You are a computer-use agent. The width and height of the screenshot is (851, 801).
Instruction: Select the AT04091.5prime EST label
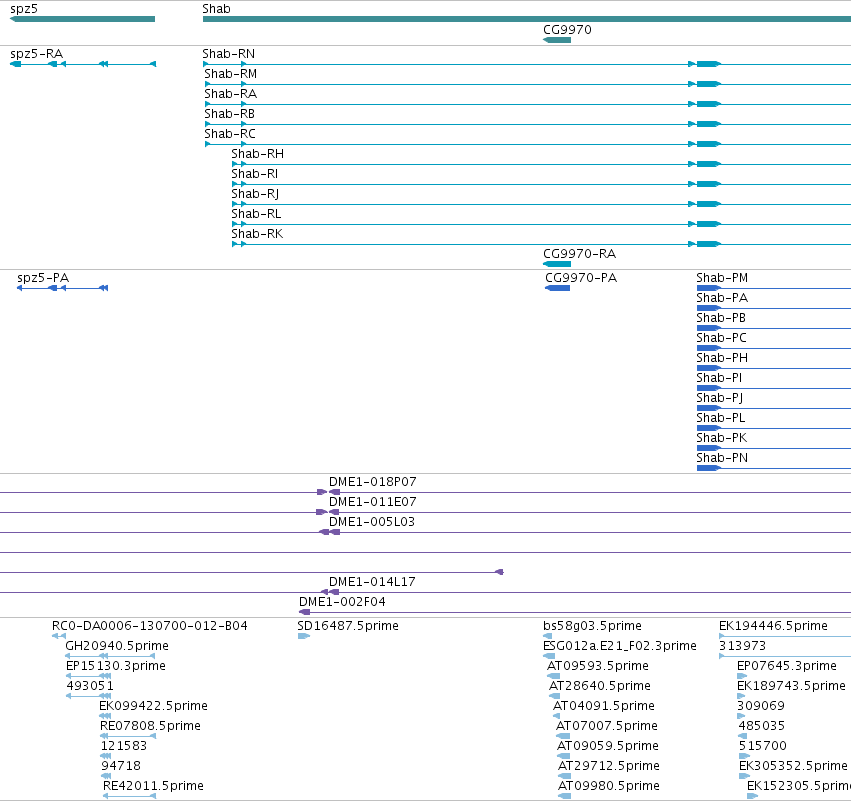604,706
